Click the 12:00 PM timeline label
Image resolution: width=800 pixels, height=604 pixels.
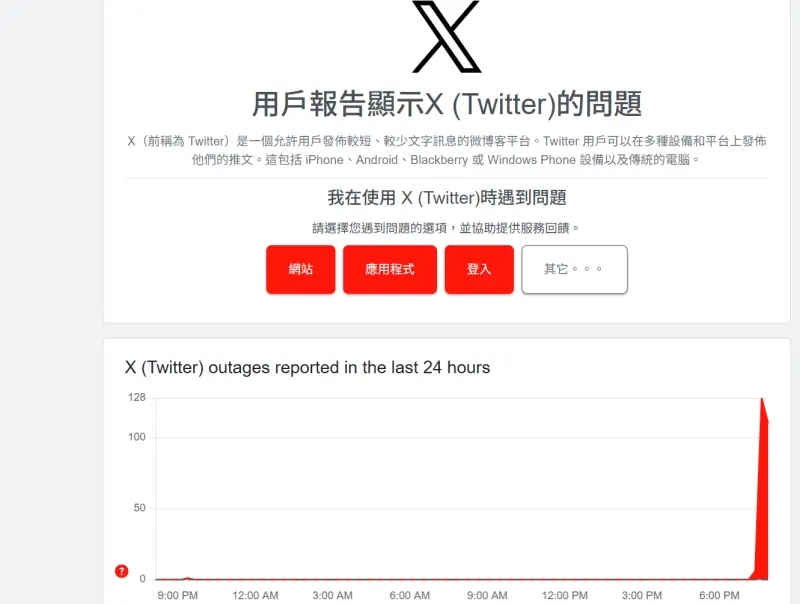564,594
